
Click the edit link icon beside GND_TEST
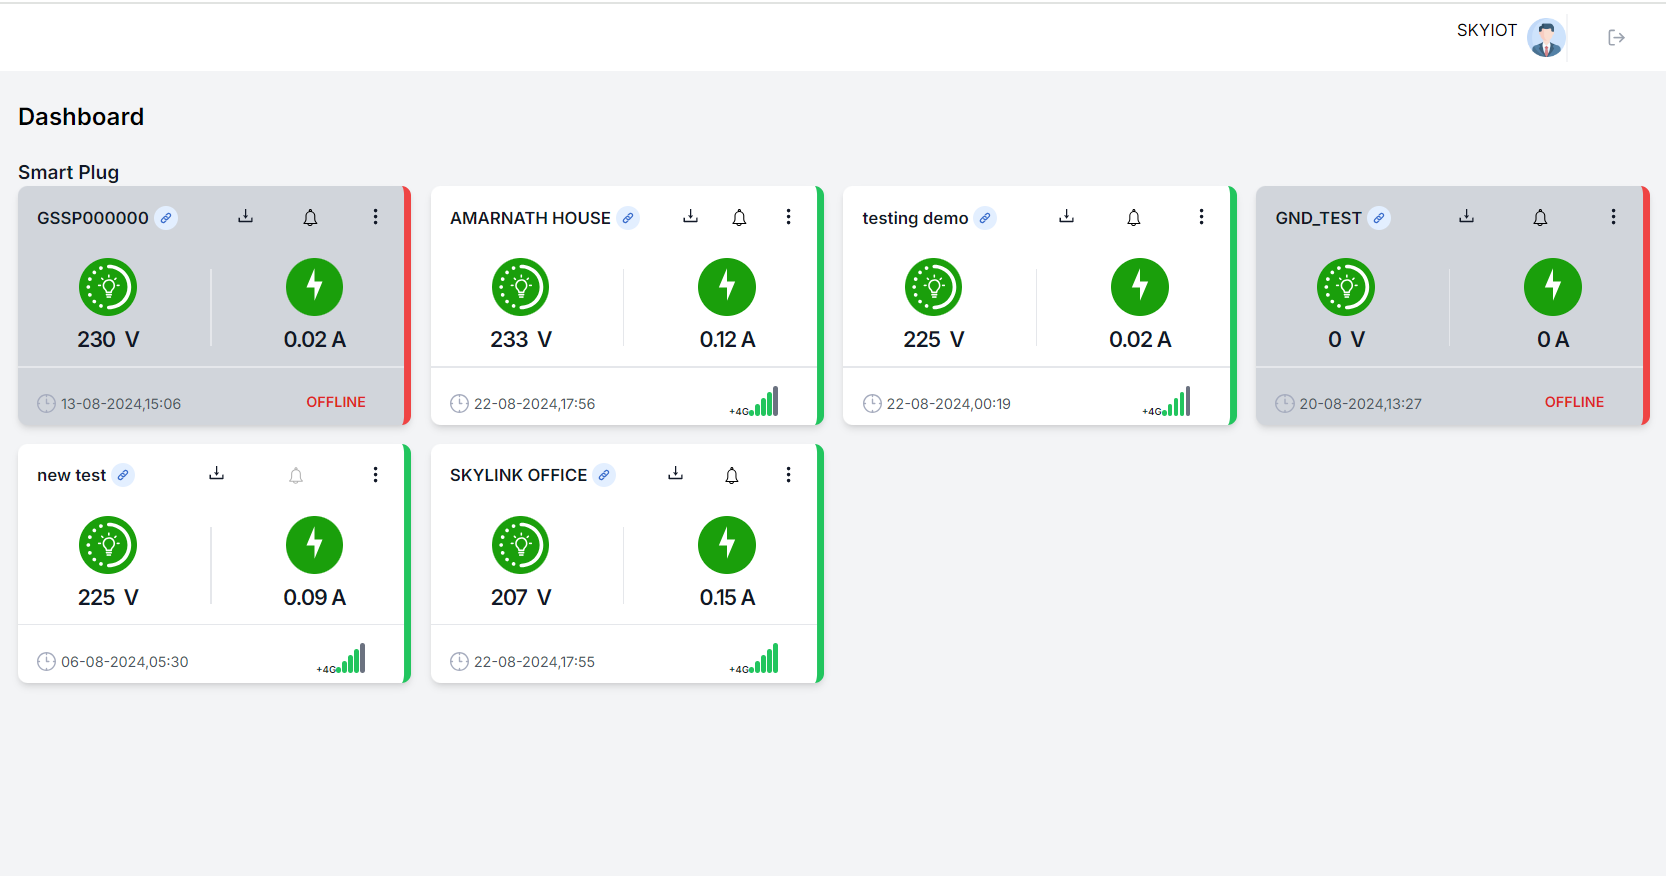click(1379, 218)
